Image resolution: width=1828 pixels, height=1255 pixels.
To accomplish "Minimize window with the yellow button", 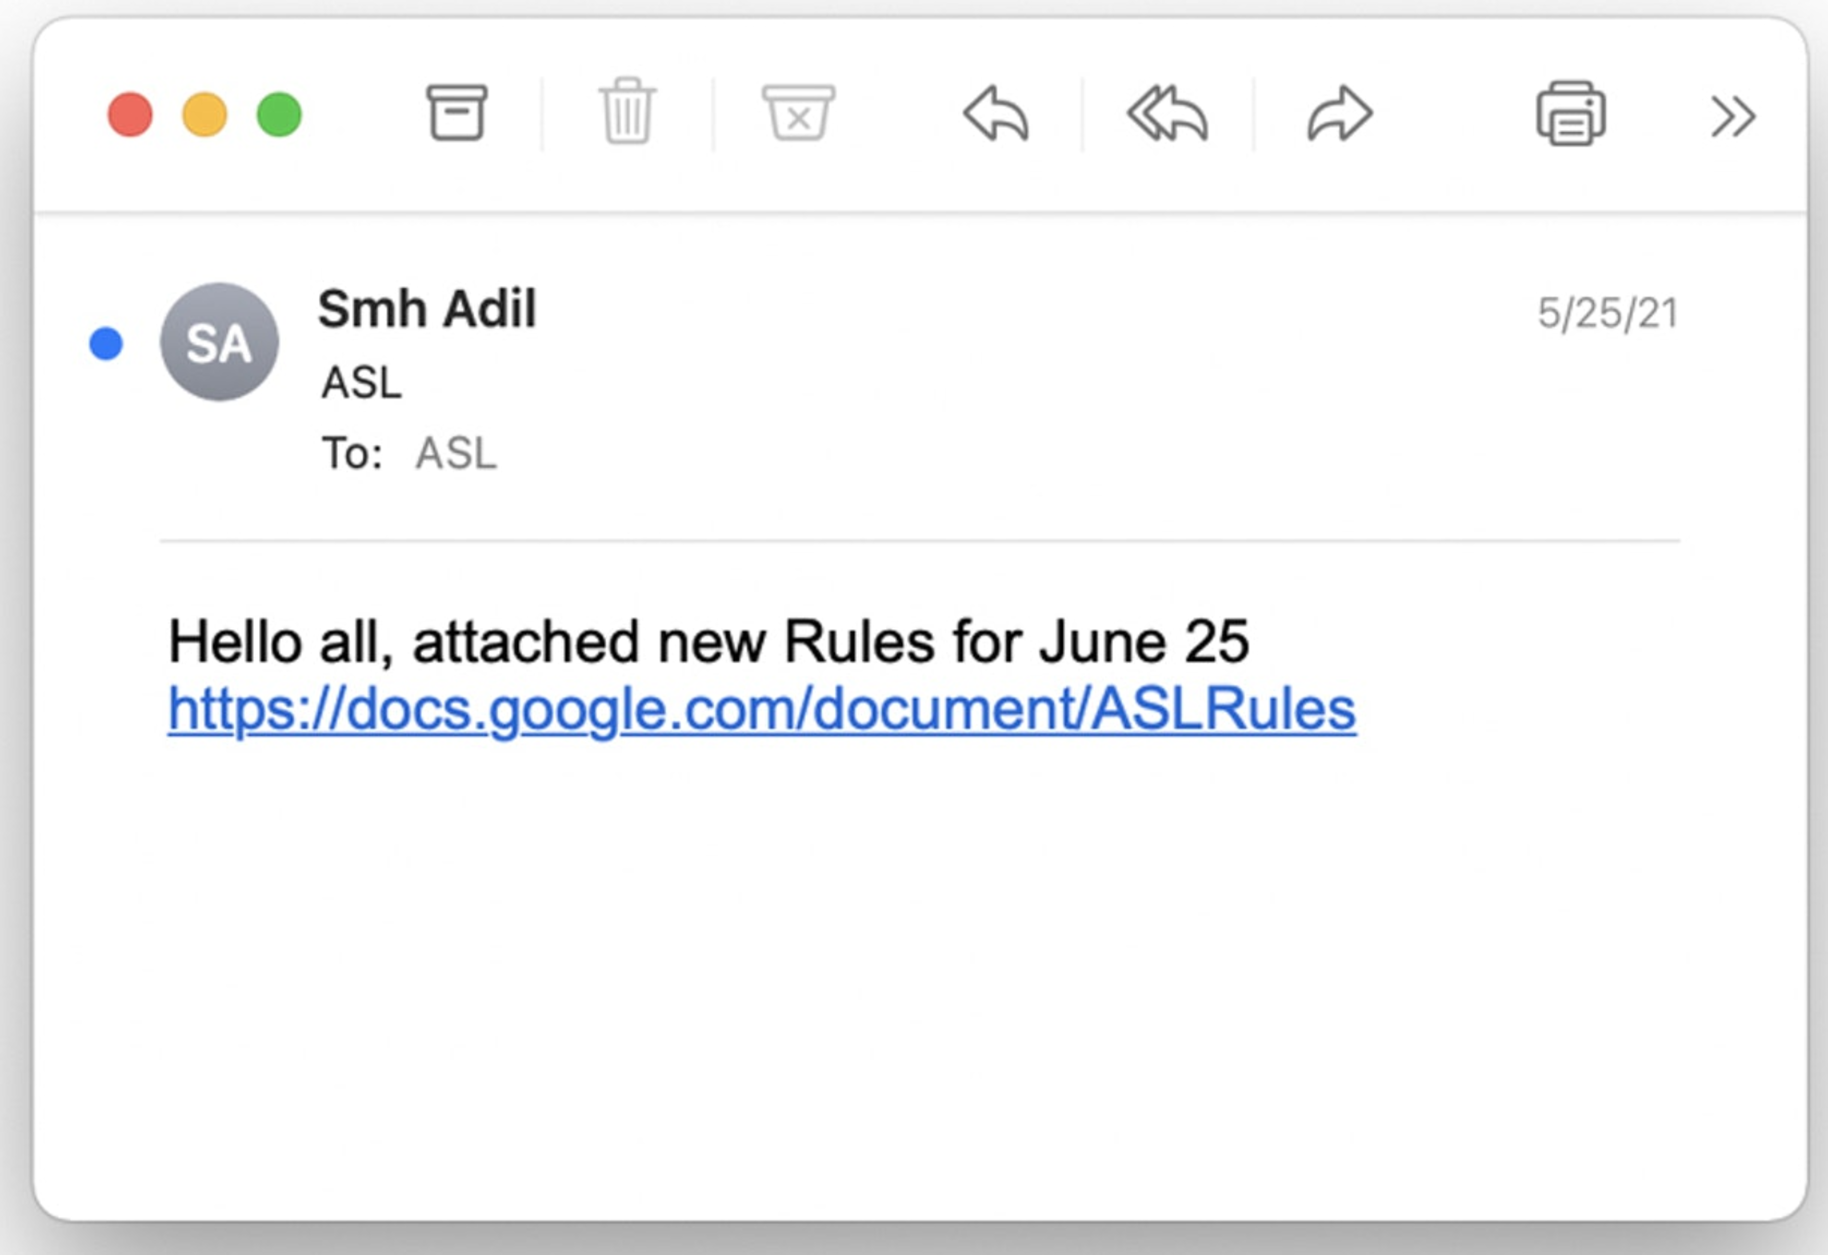I will point(205,114).
